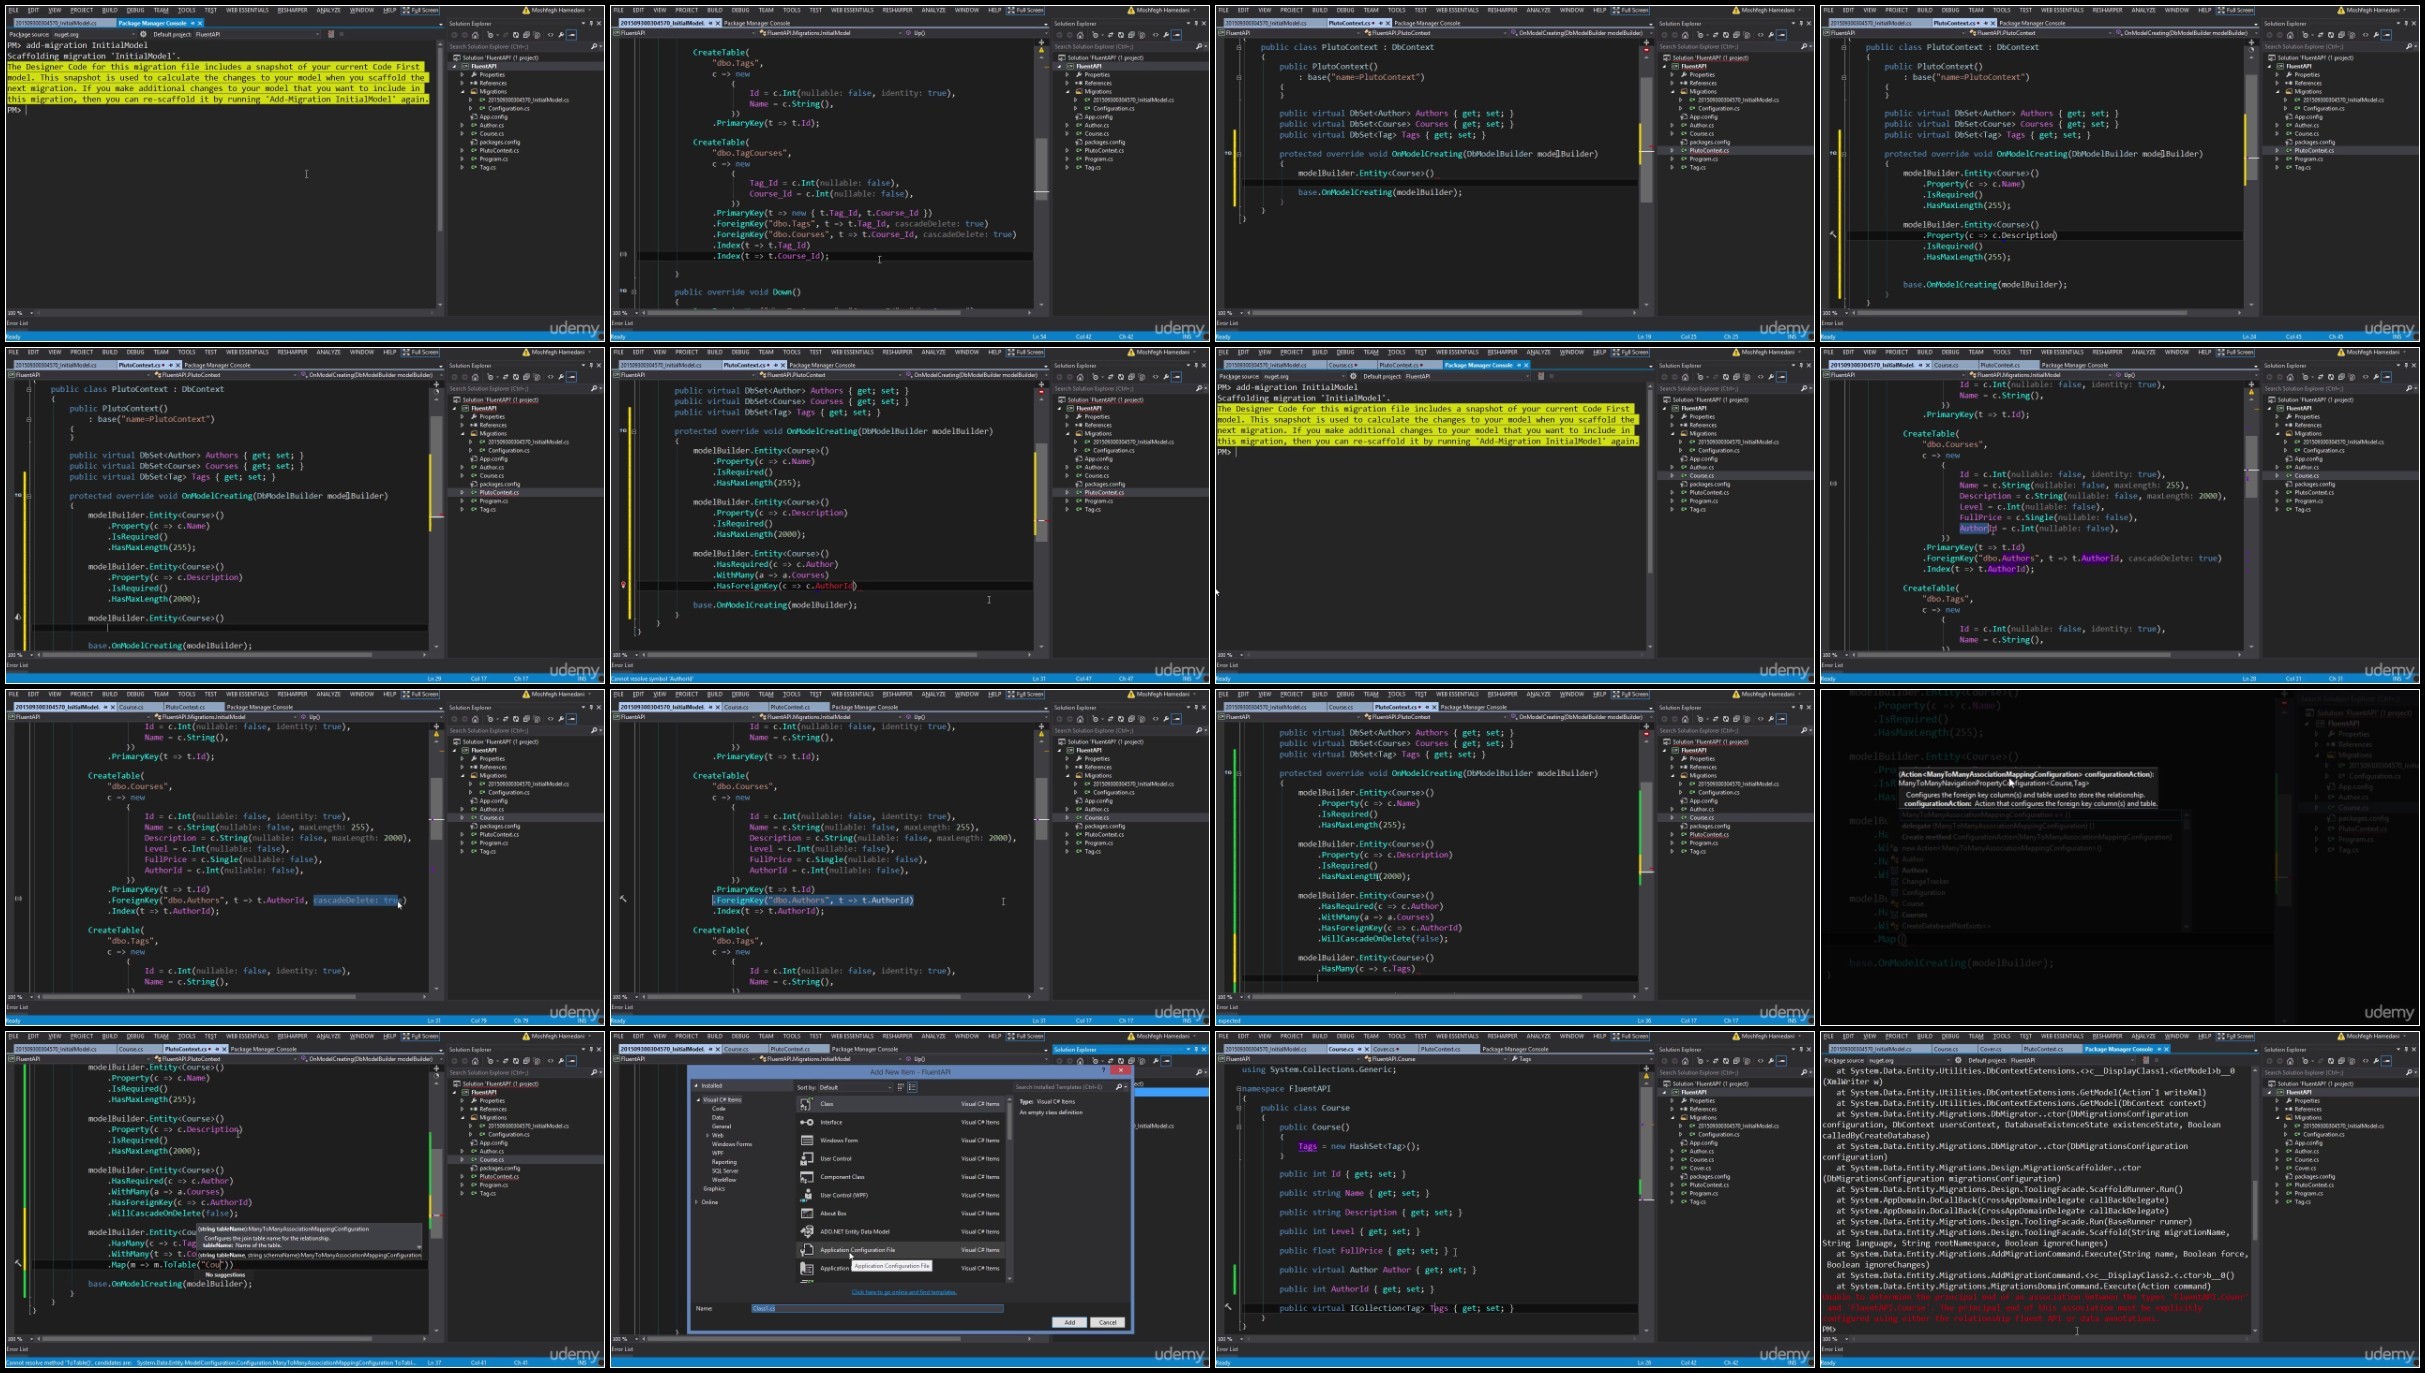Switch to Cover.cs tab in stack-trace frame

point(1999,1049)
